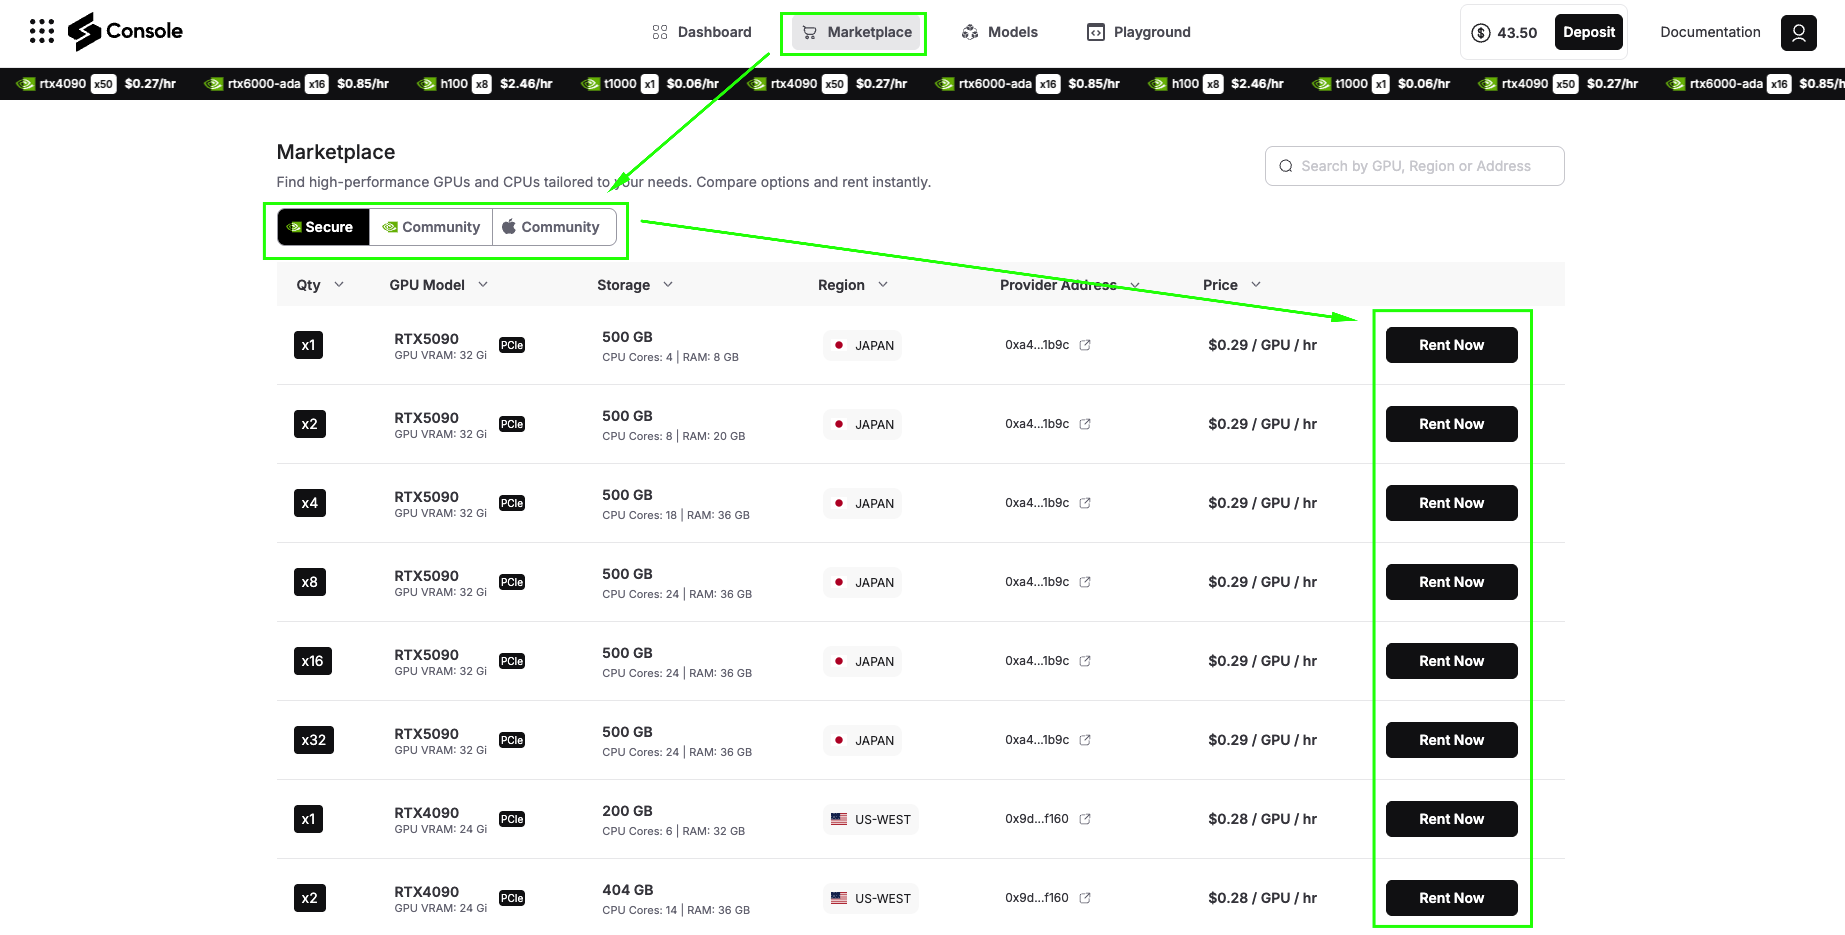
Task: Click the Console logo icon
Action: (85, 32)
